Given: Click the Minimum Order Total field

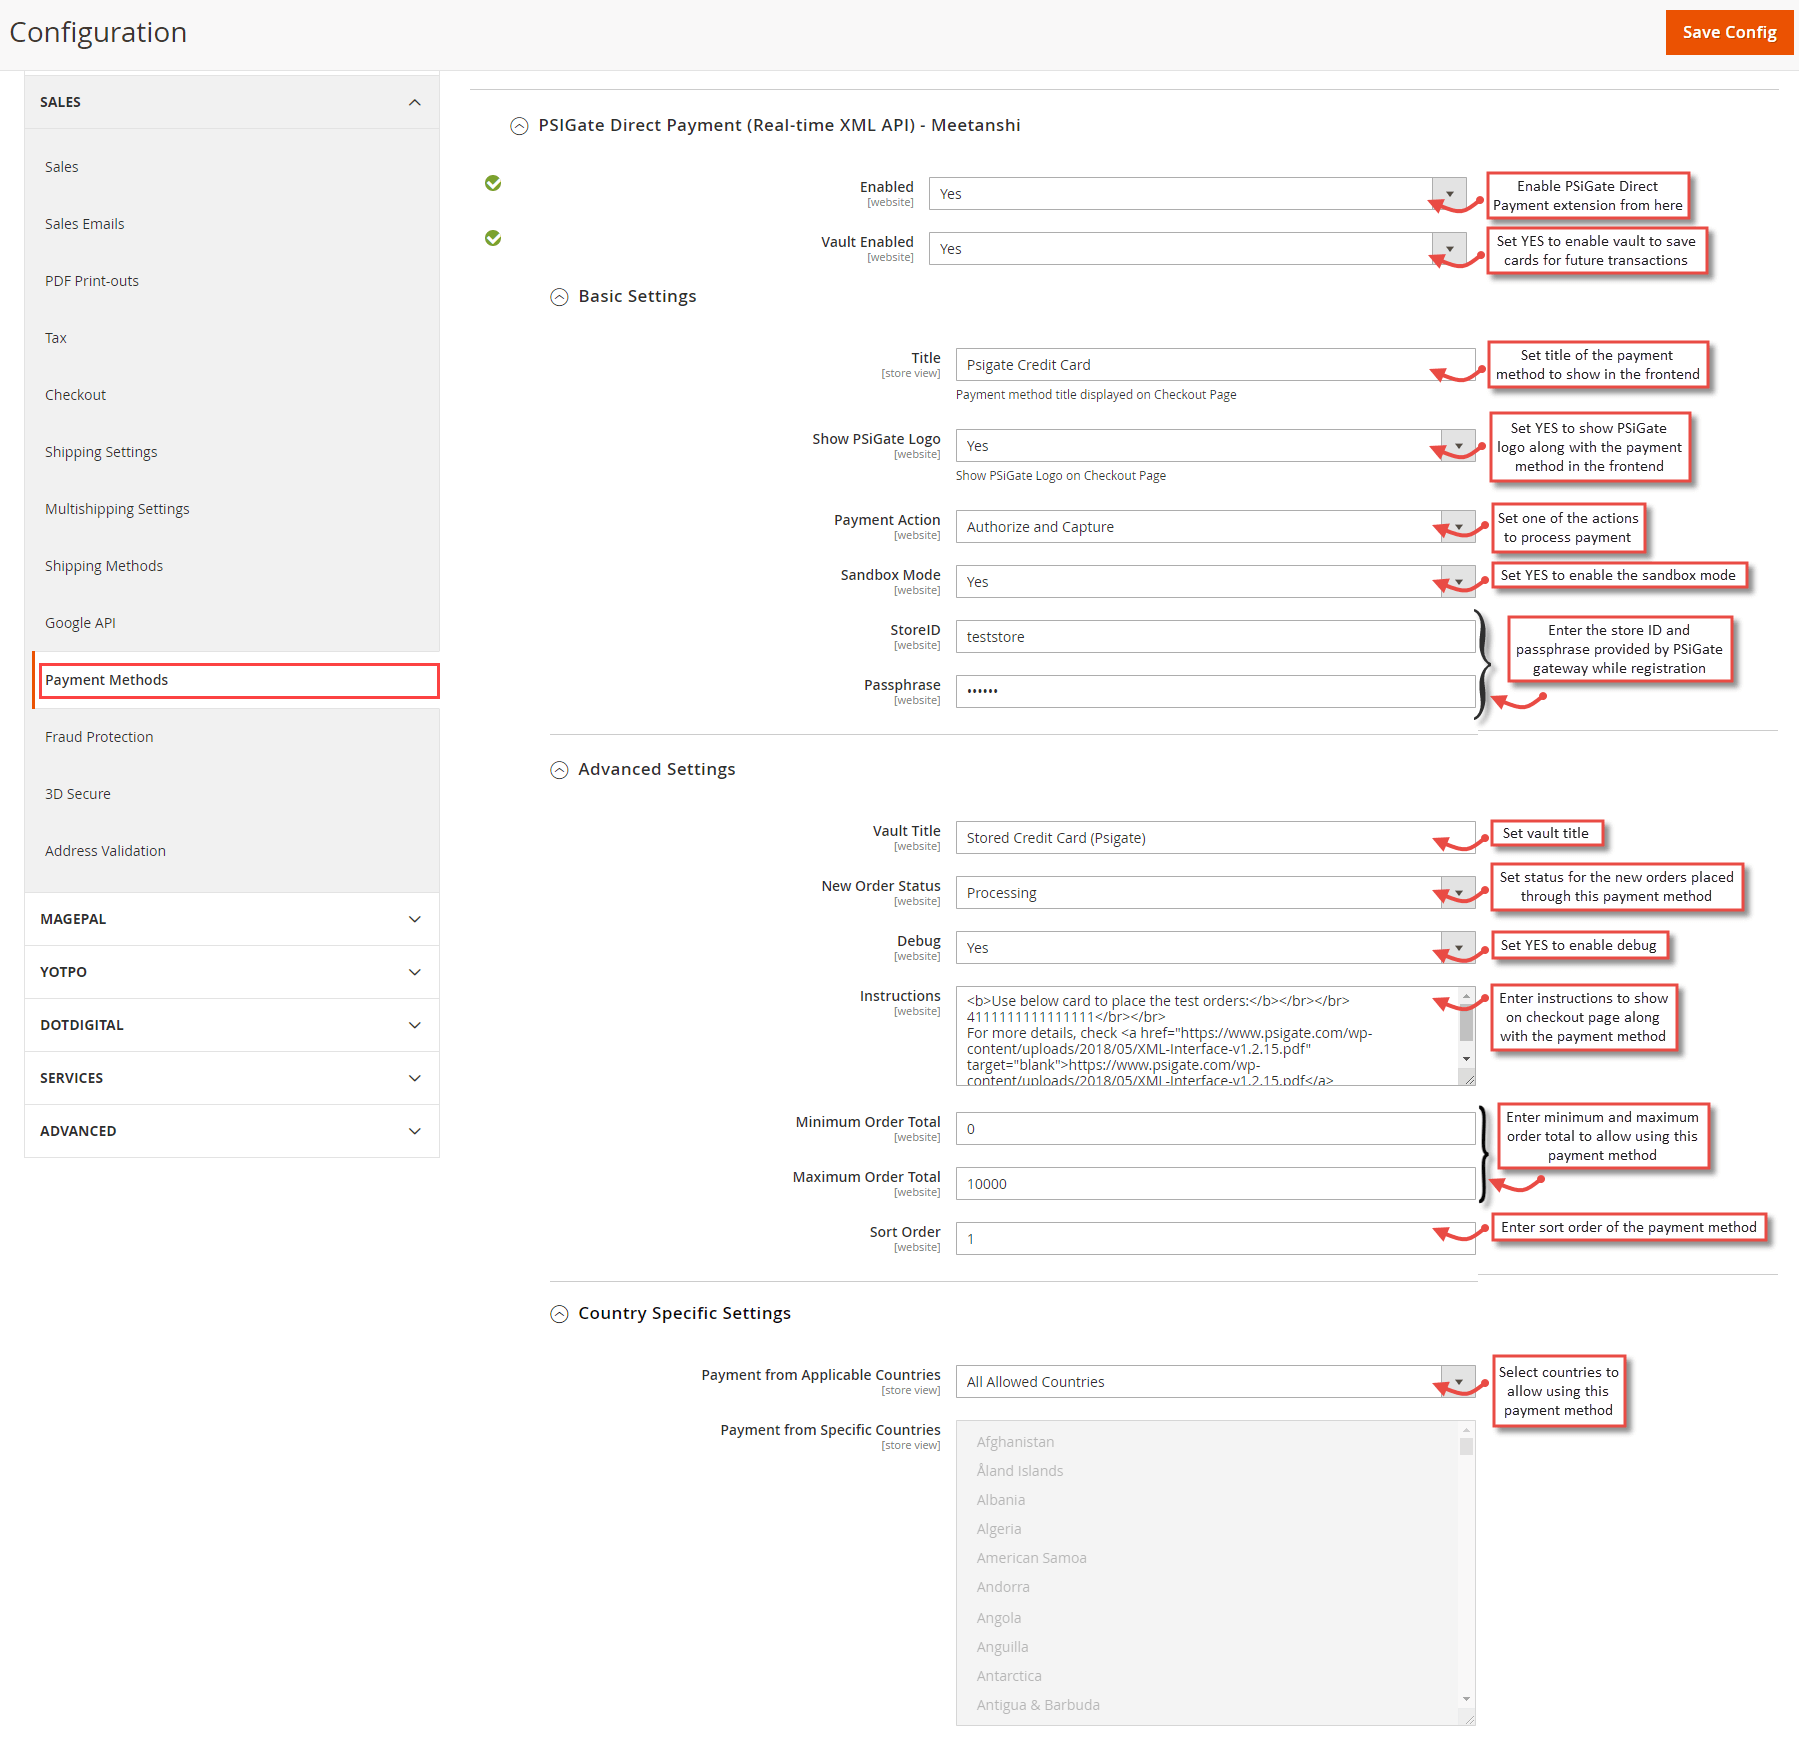Looking at the screenshot, I should 1215,1129.
